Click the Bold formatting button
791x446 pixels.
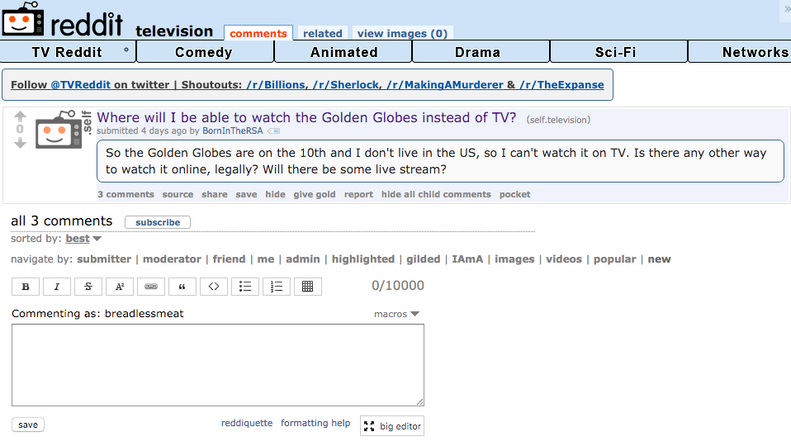[25, 287]
